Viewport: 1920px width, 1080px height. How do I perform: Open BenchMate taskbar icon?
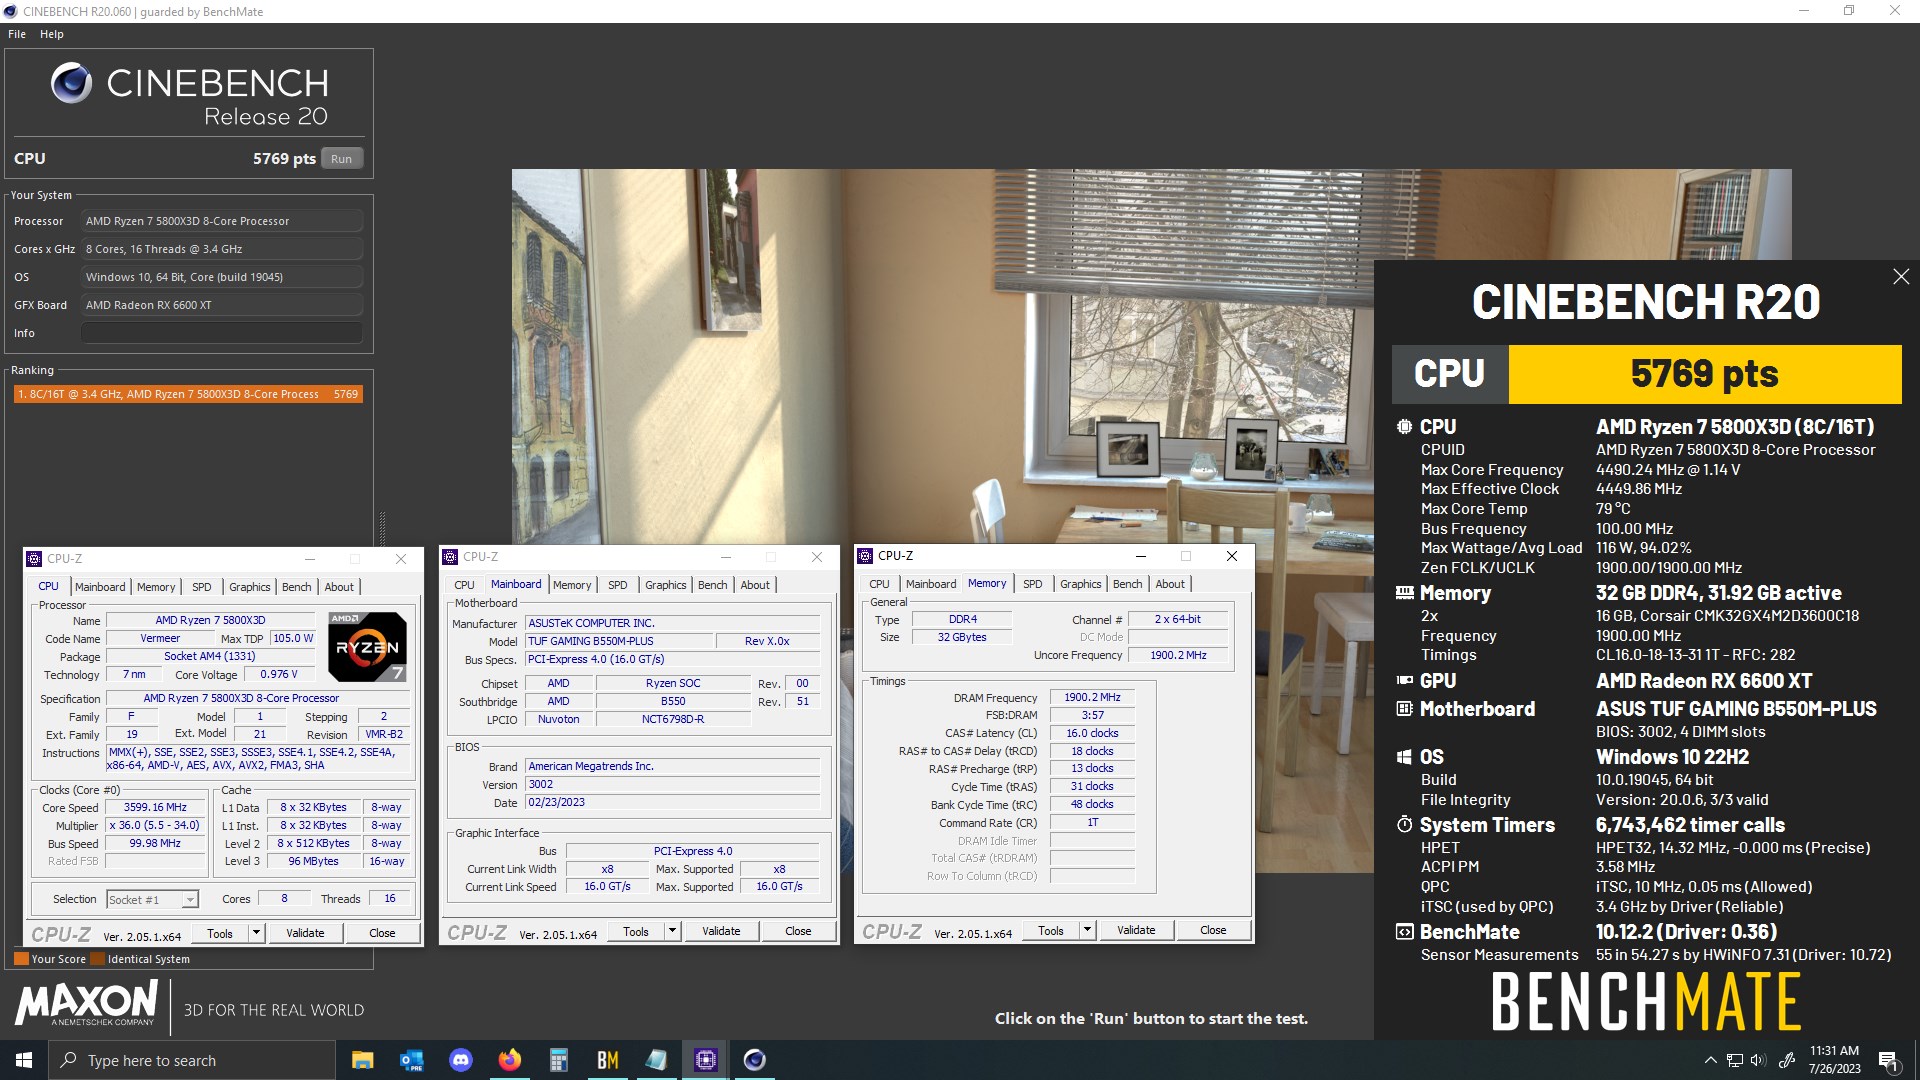point(607,1060)
